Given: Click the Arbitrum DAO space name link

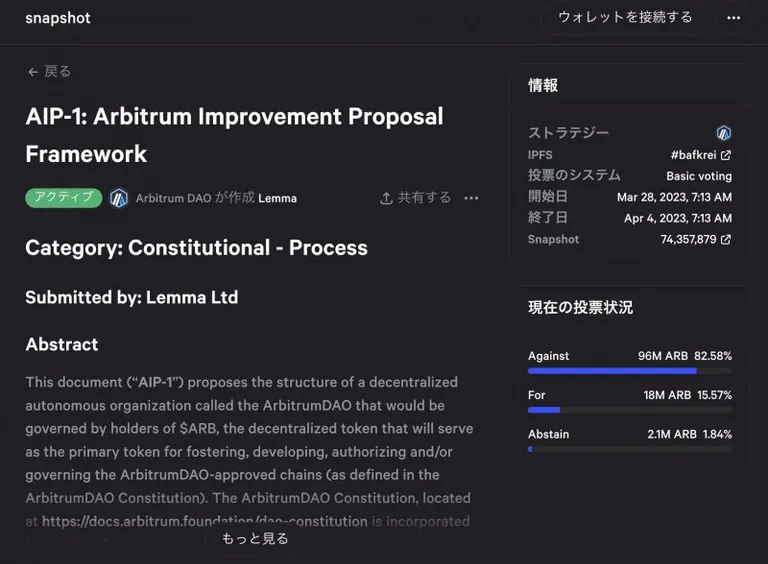Looking at the screenshot, I should (173, 198).
